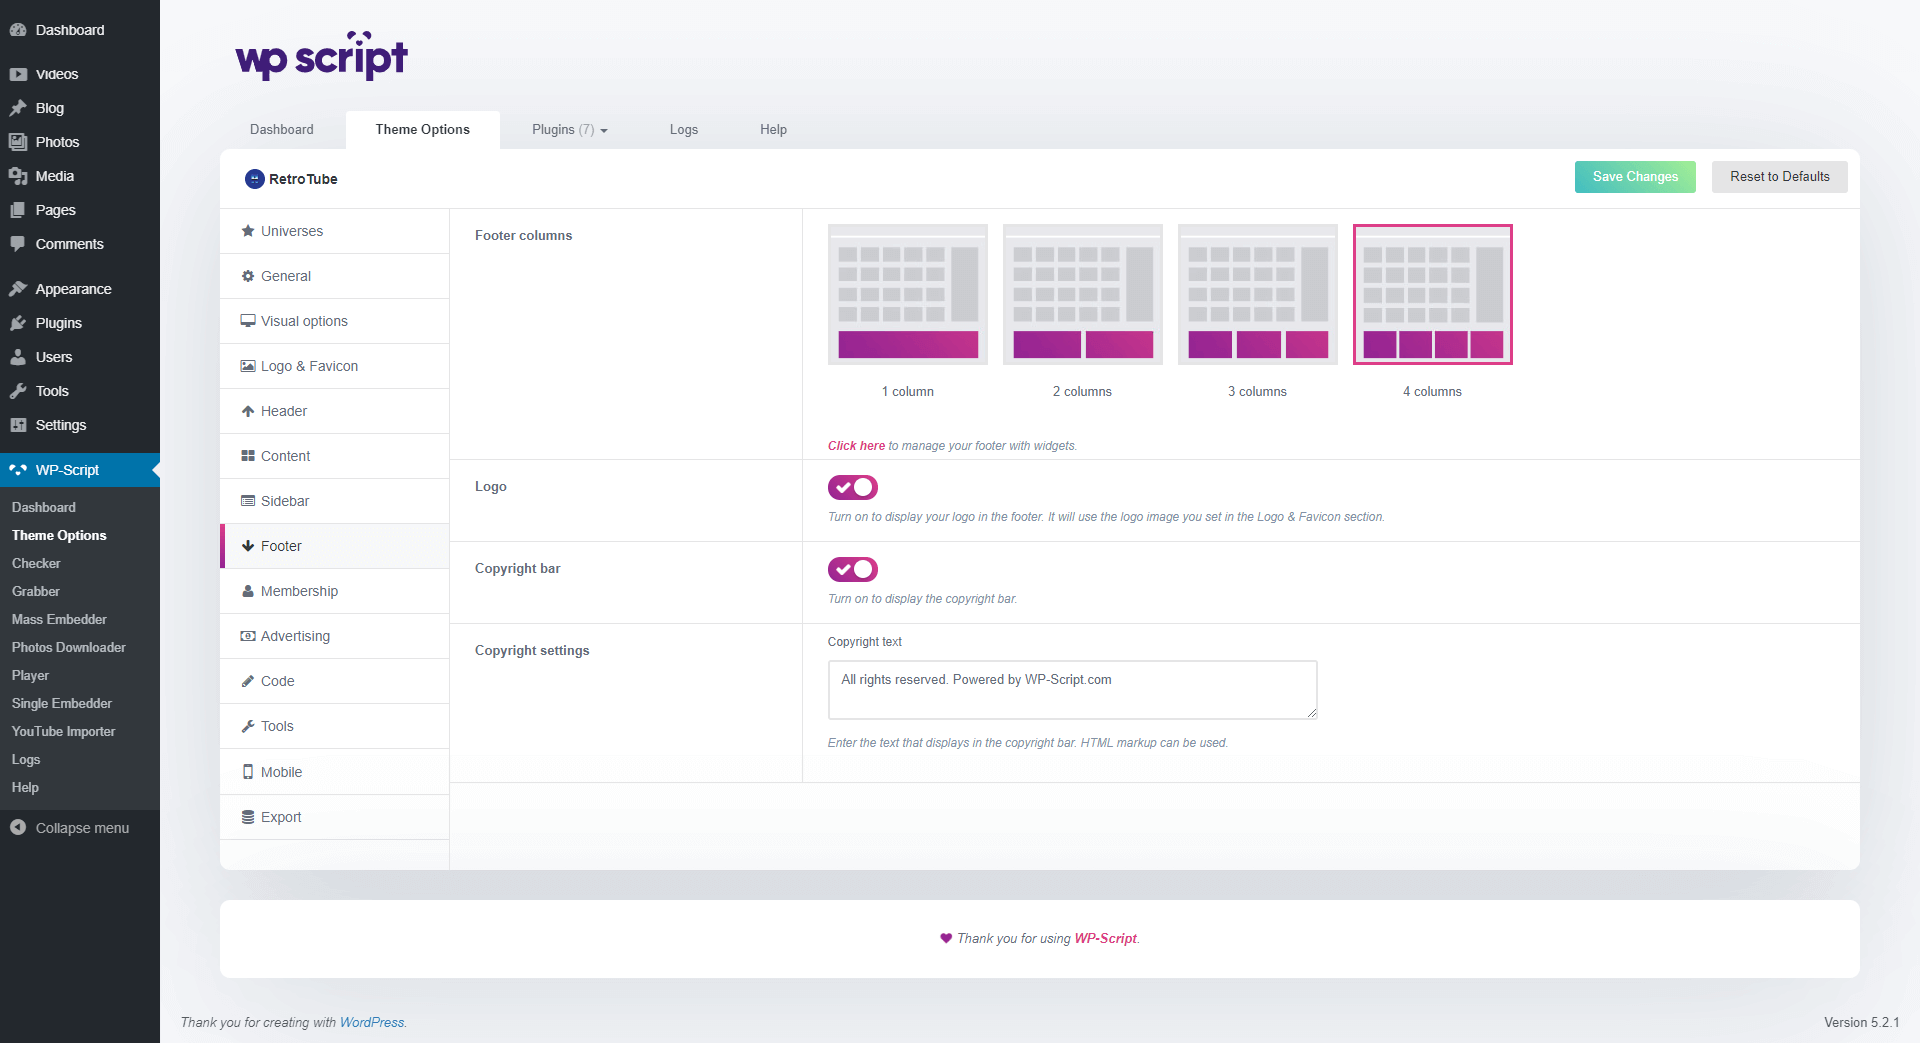Click the RetroTube theme logo icon
This screenshot has width=1920, height=1043.
click(x=254, y=179)
